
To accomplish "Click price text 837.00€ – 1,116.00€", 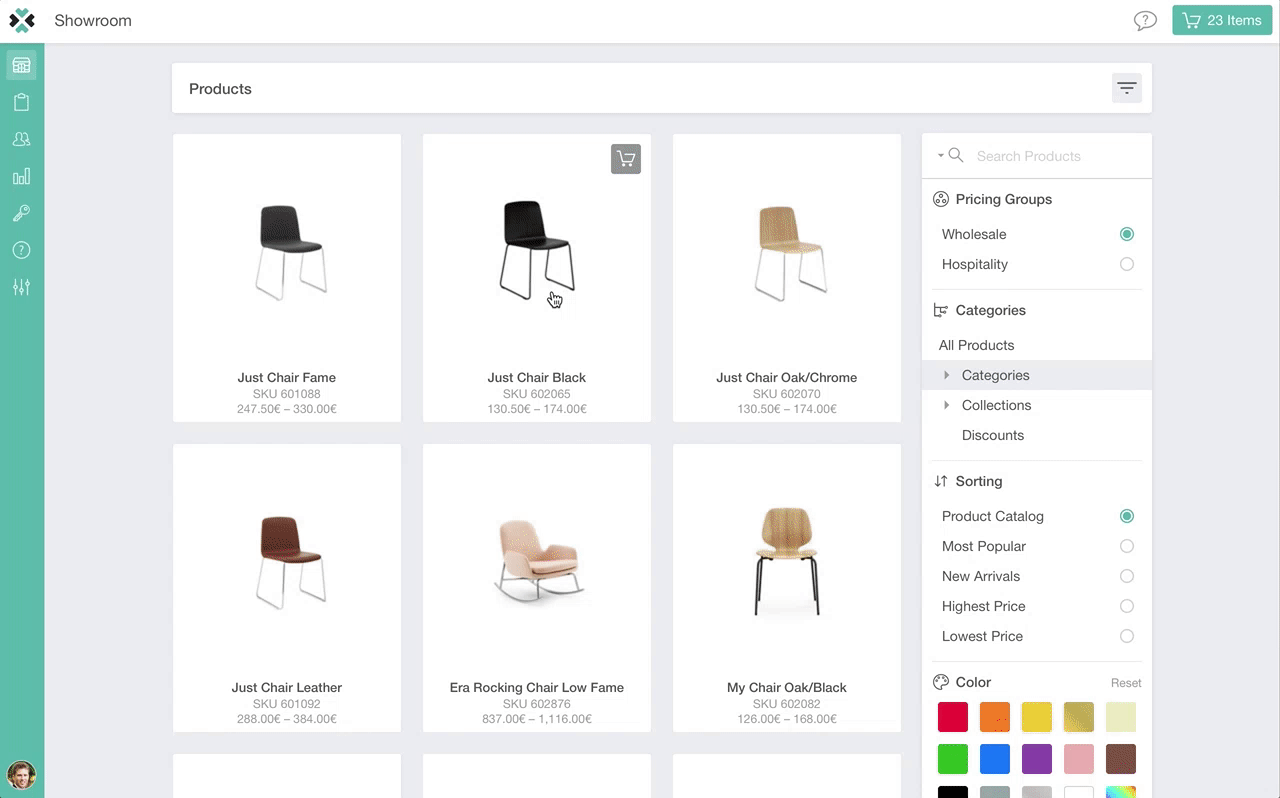I will [x=537, y=719].
